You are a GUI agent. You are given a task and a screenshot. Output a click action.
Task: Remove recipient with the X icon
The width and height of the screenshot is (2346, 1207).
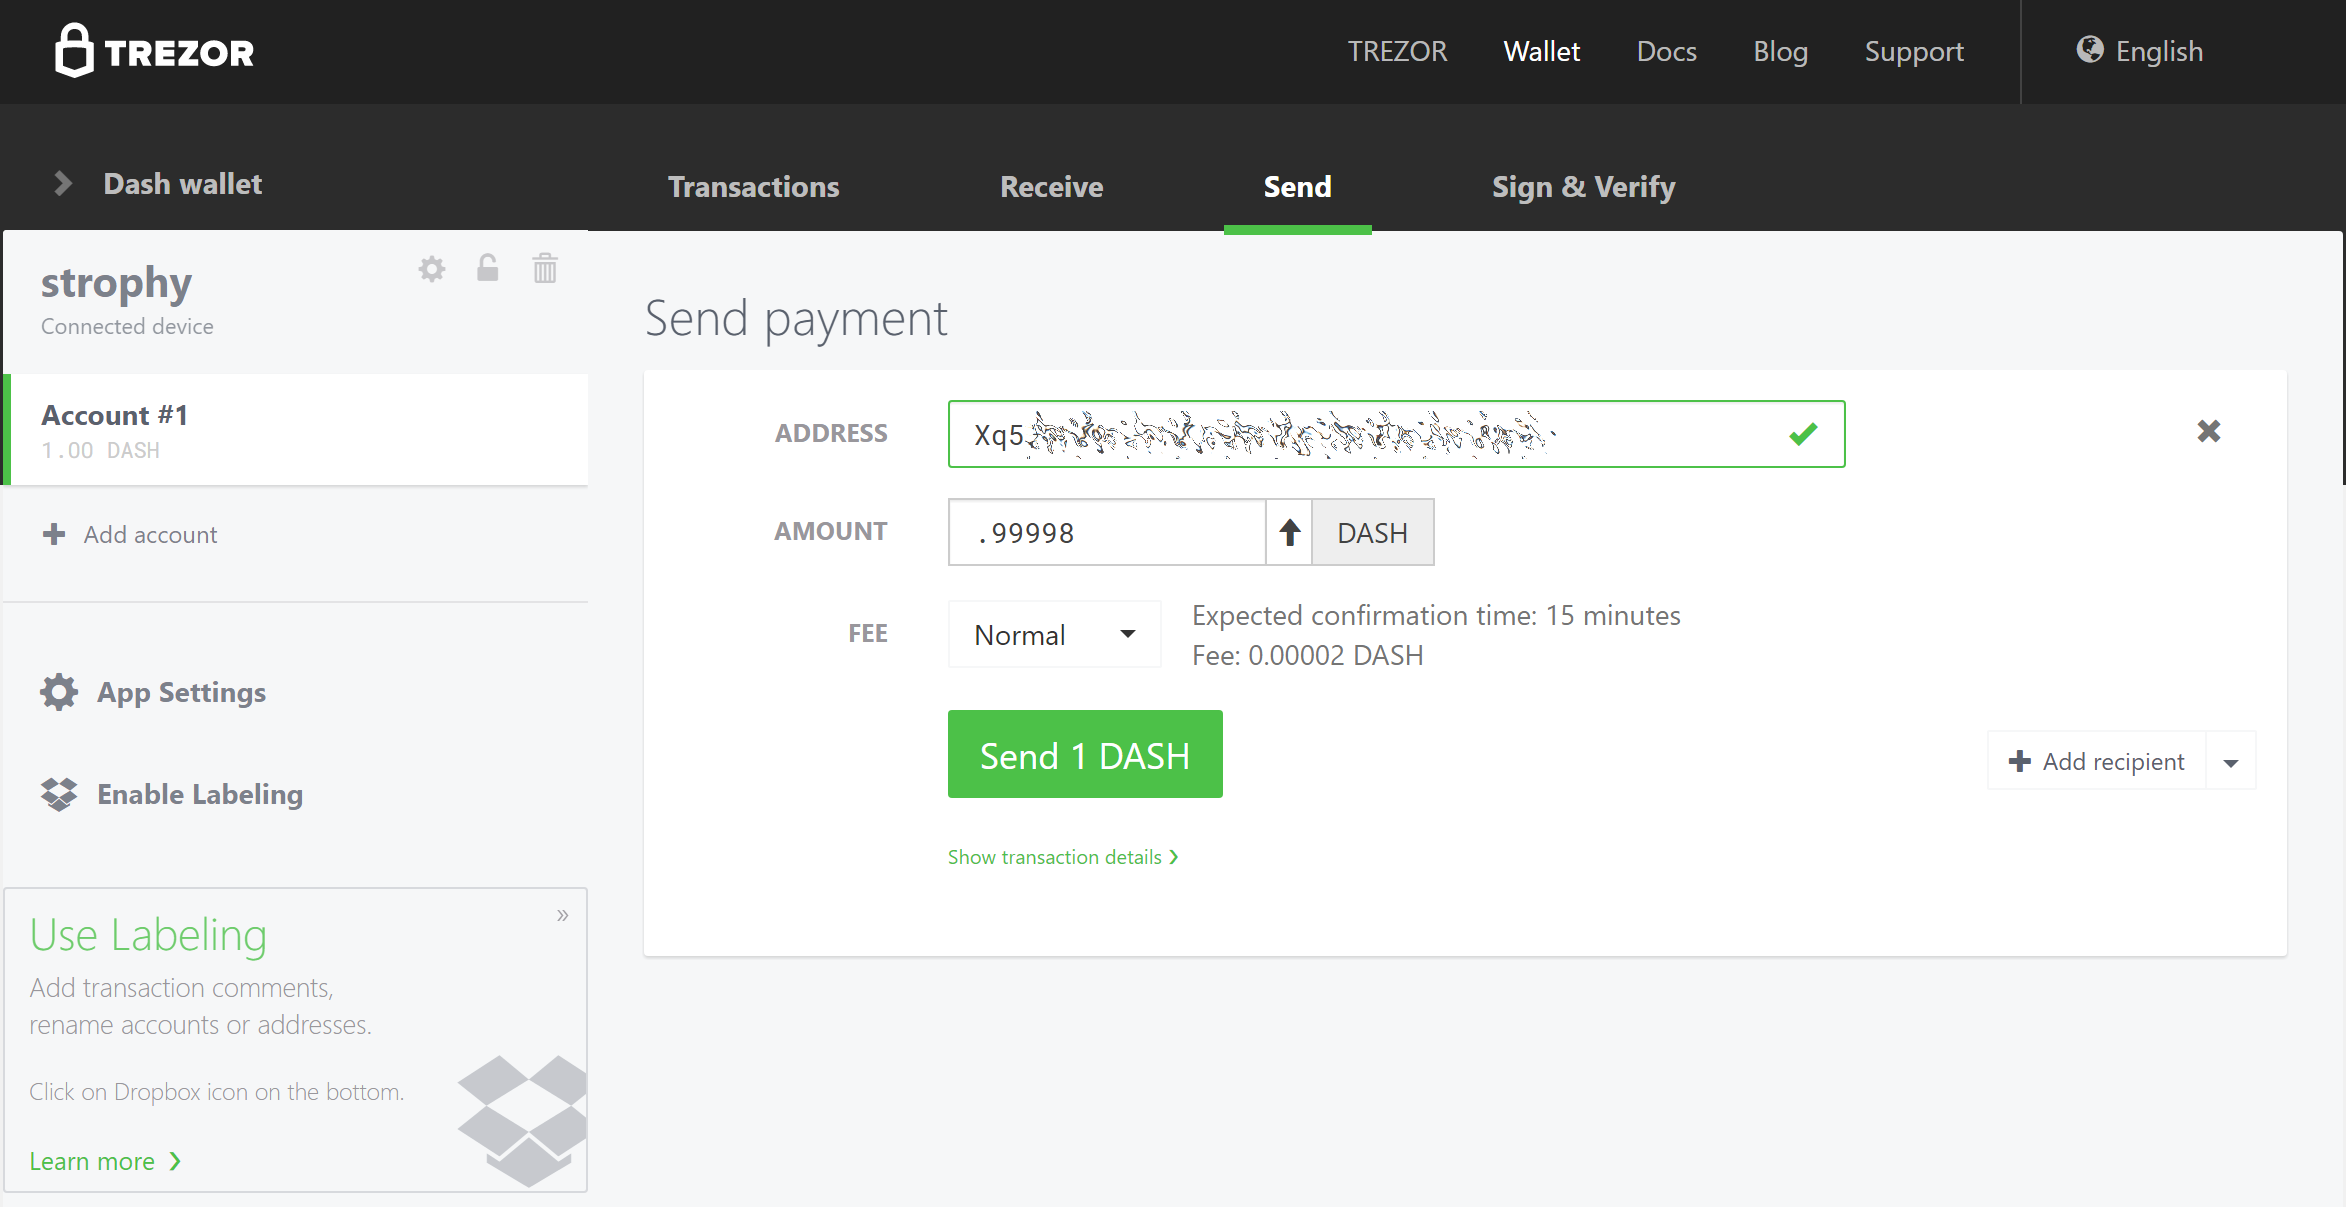click(2209, 431)
